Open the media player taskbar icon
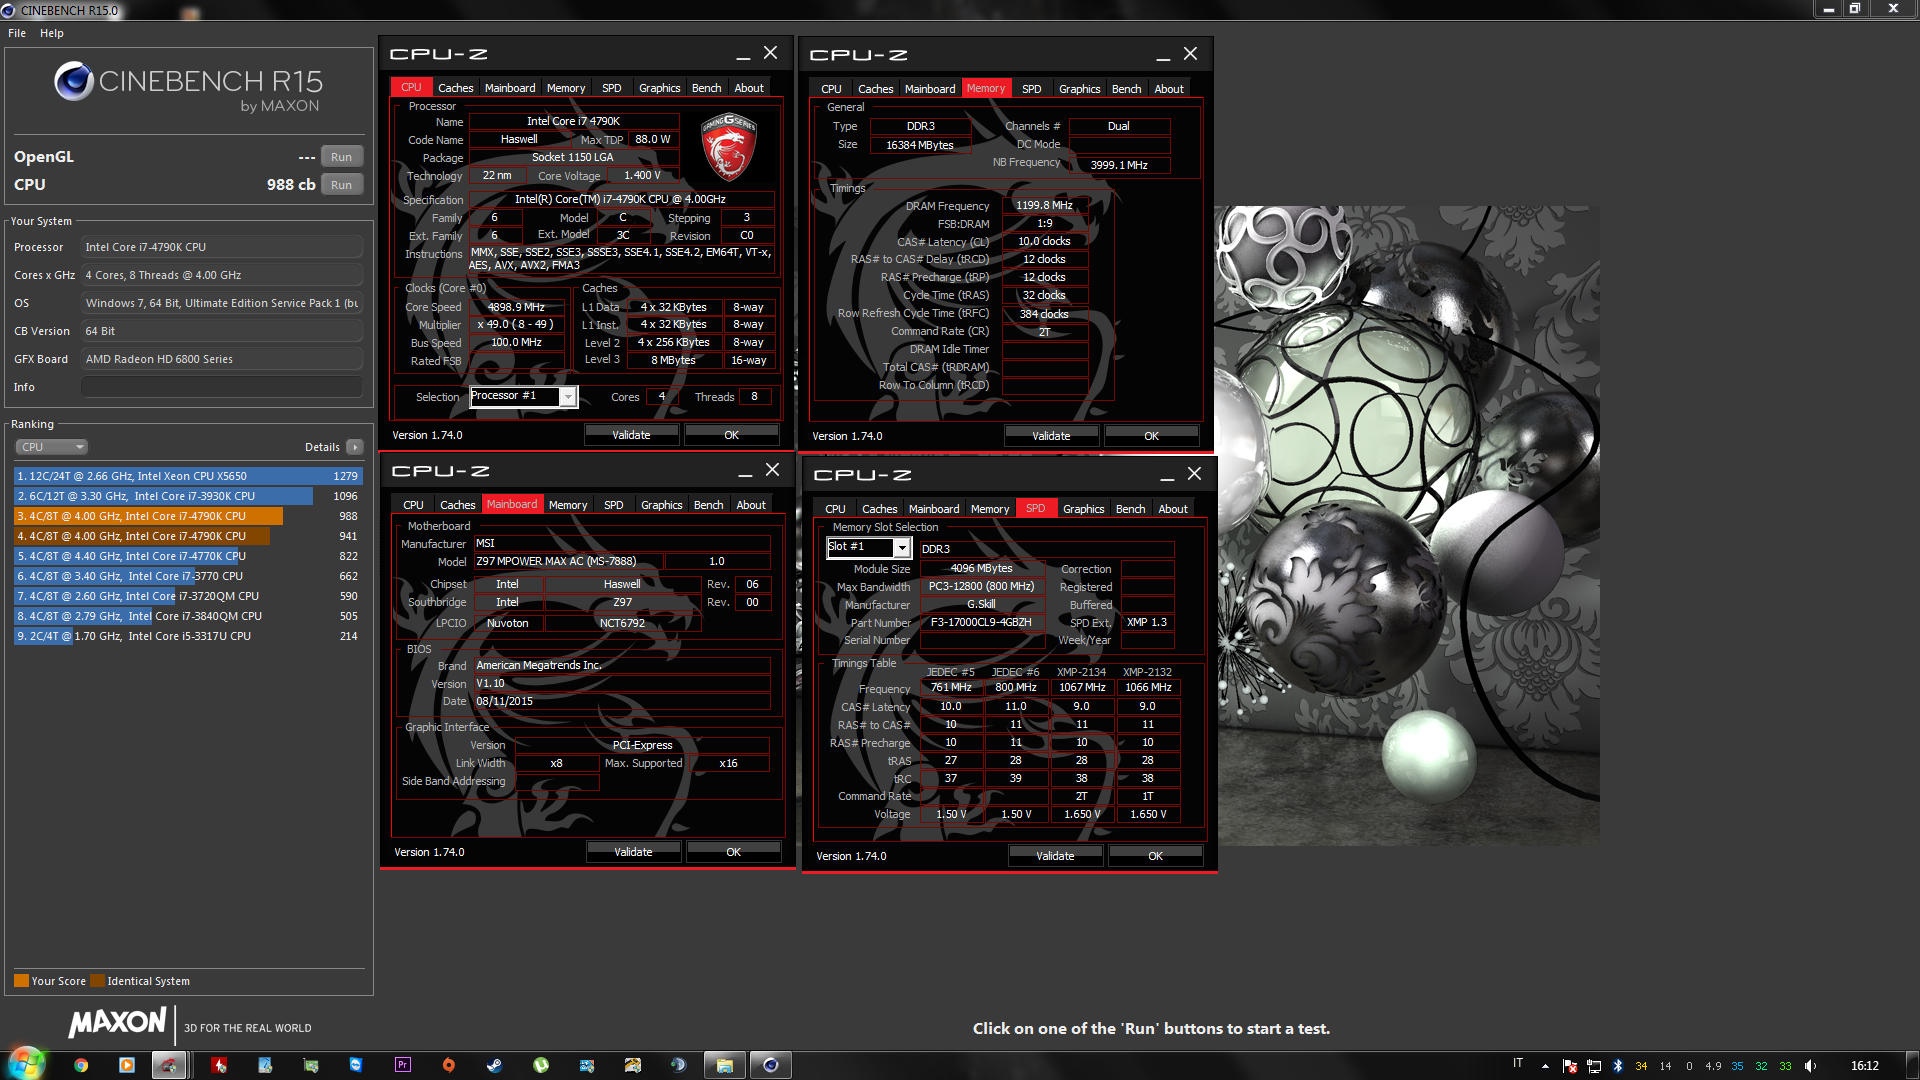Viewport: 1920px width, 1080px height. (x=127, y=1065)
